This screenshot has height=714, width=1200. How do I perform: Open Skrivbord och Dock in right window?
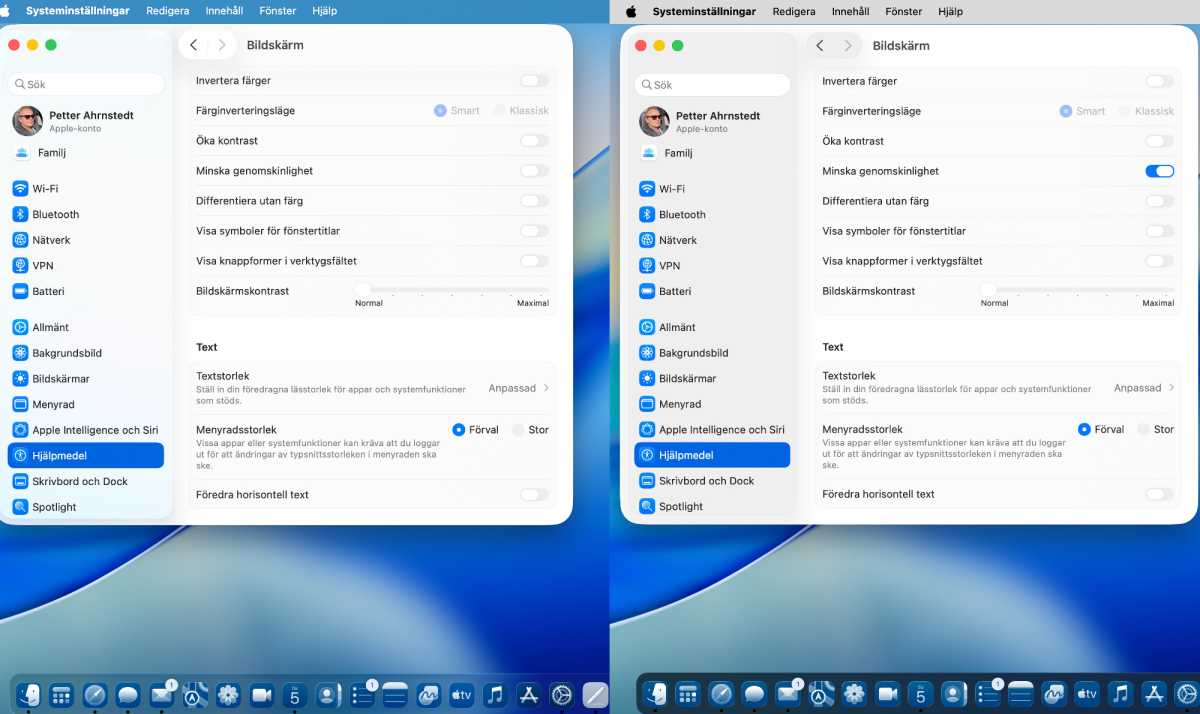coord(705,481)
